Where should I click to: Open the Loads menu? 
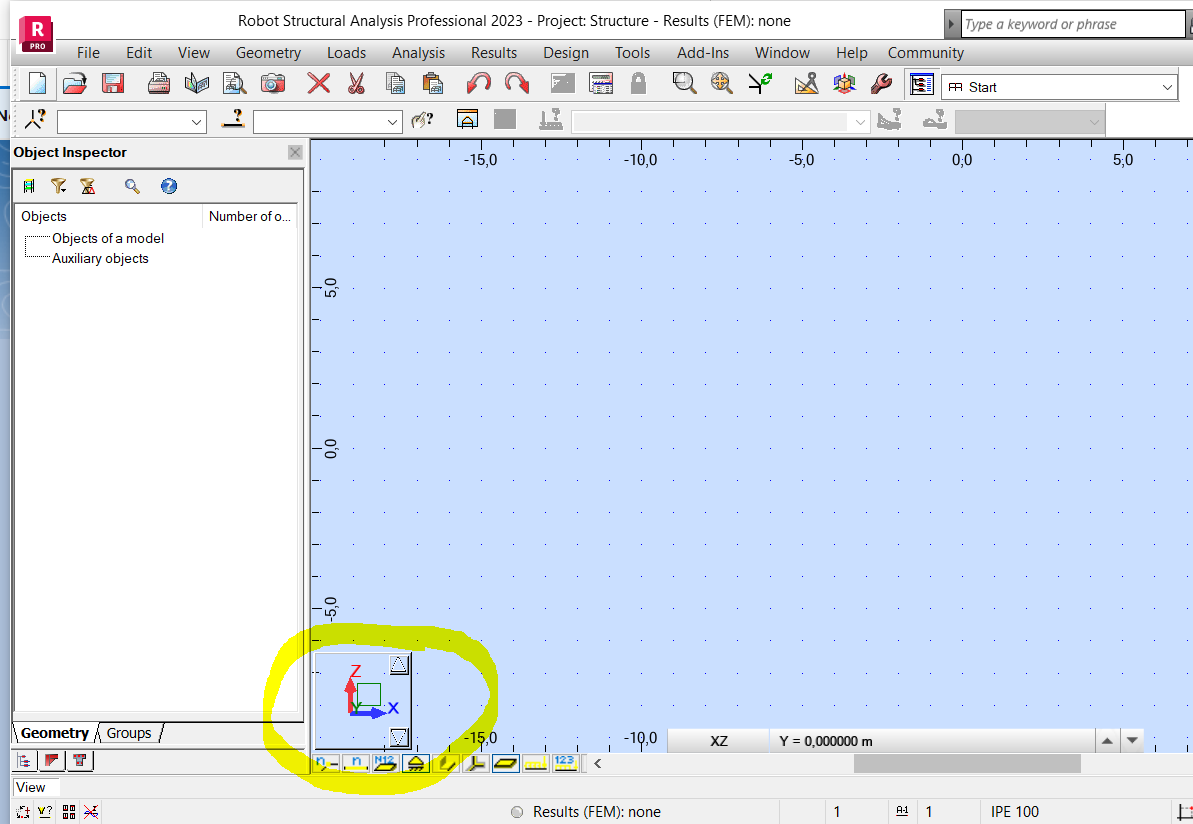[346, 52]
